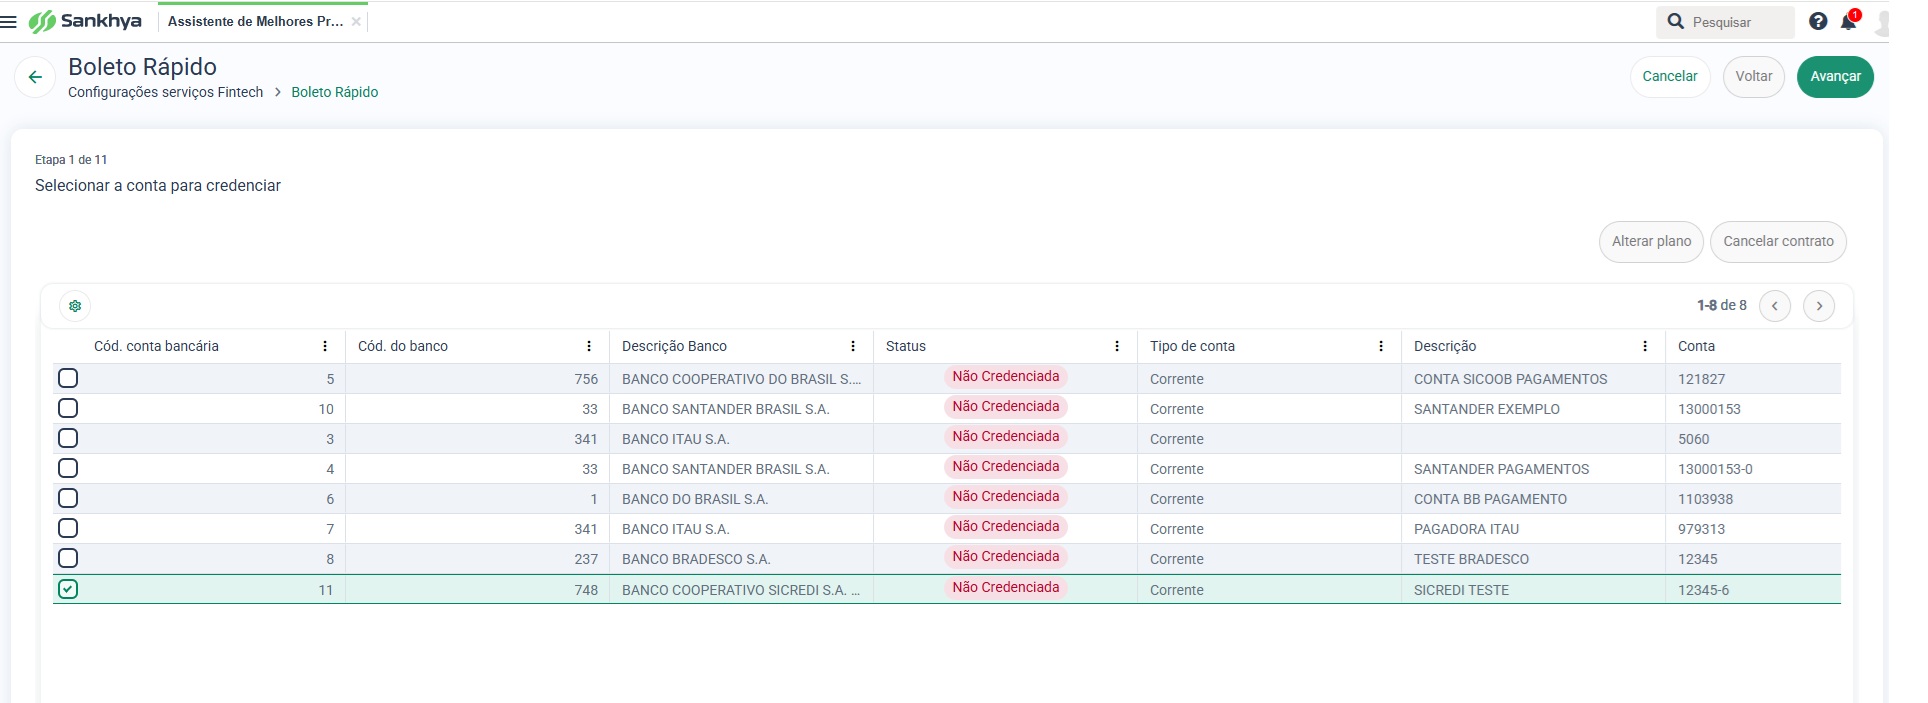The width and height of the screenshot is (1928, 703).
Task: Click PAGADORA ITAU description cell
Action: tap(1533, 529)
